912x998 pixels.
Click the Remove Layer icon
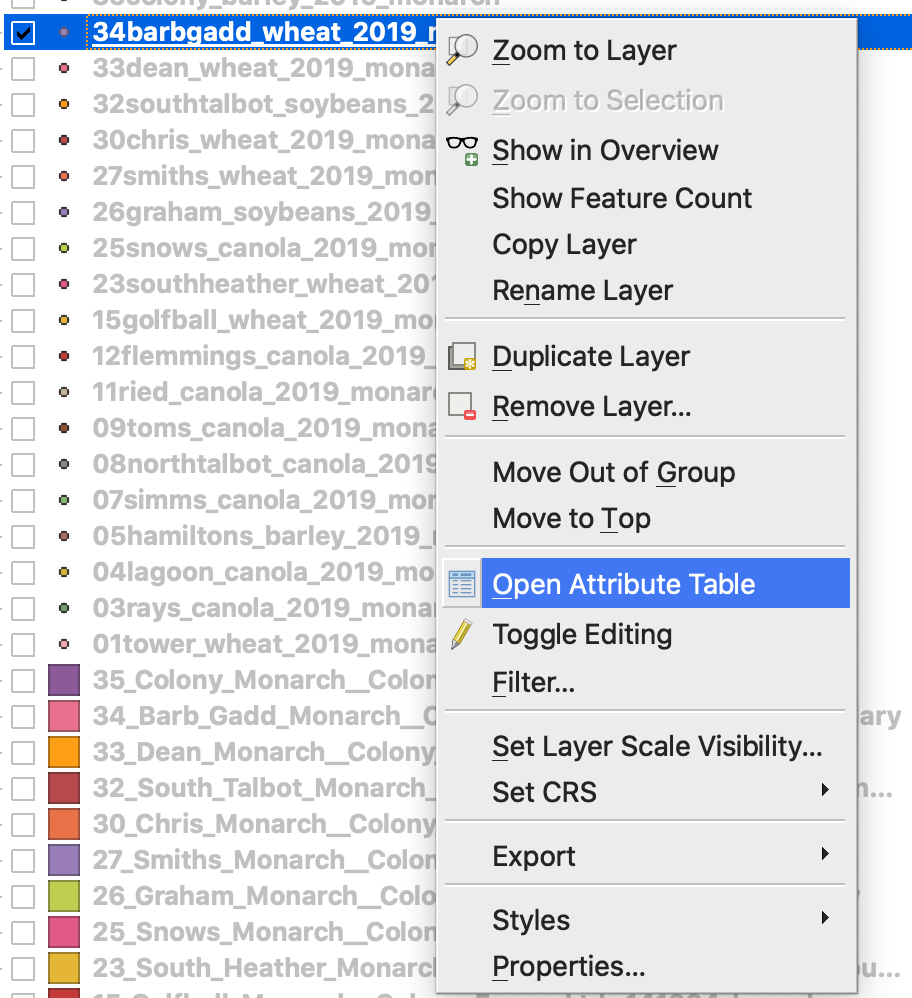tap(462, 407)
